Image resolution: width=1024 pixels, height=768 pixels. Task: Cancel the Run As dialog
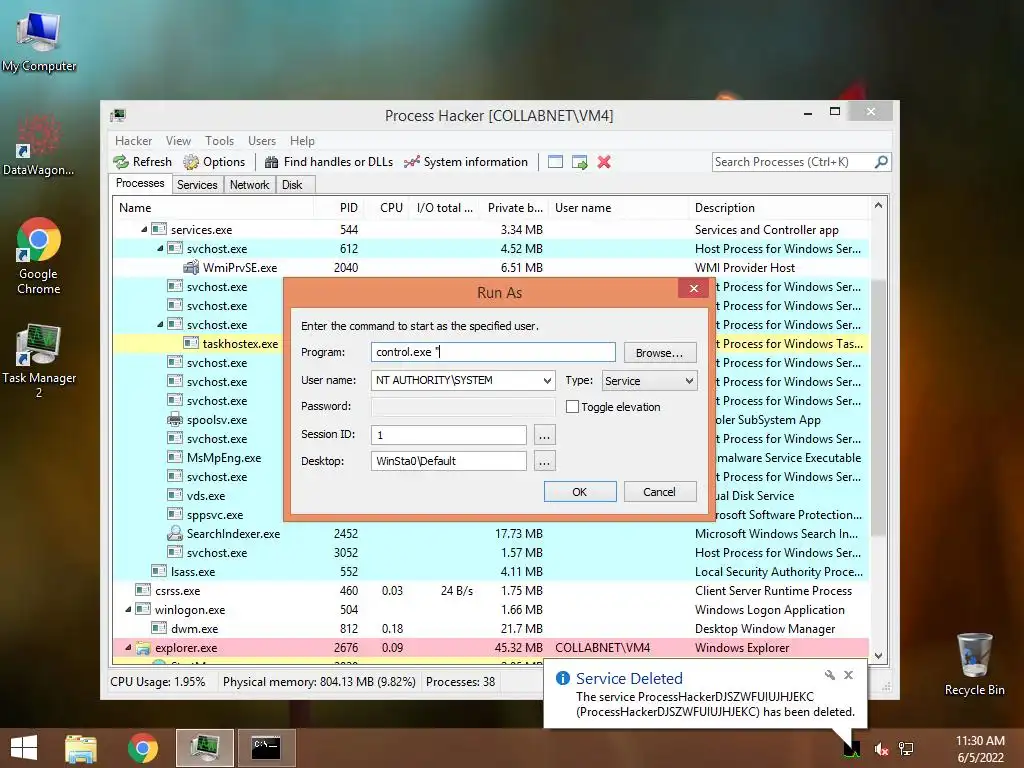pyautogui.click(x=660, y=492)
